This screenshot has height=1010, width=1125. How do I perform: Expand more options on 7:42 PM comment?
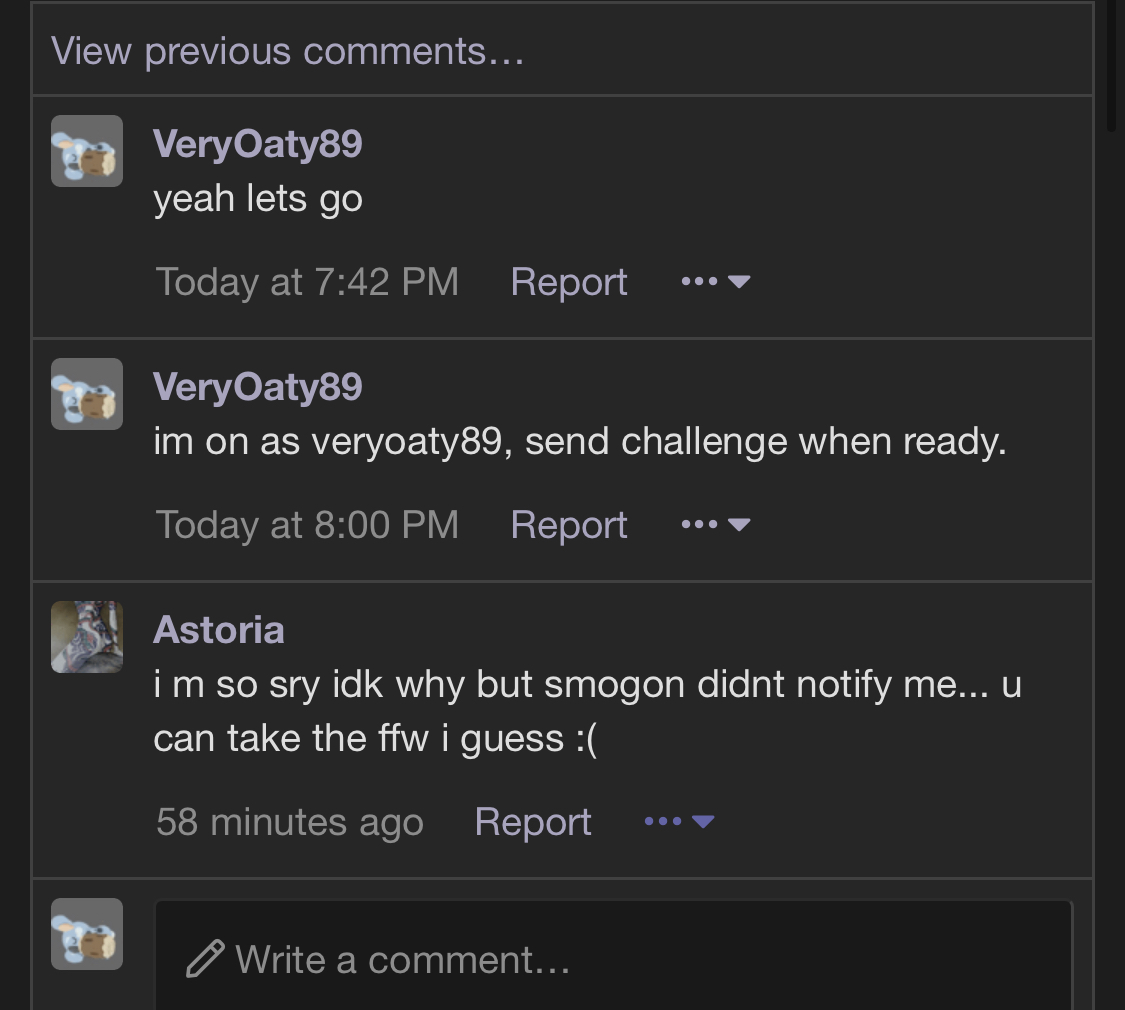pyautogui.click(x=716, y=281)
